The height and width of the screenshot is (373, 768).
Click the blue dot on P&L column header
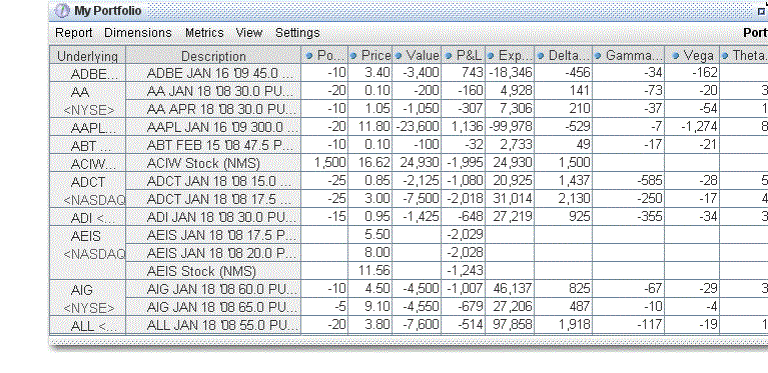tap(448, 56)
